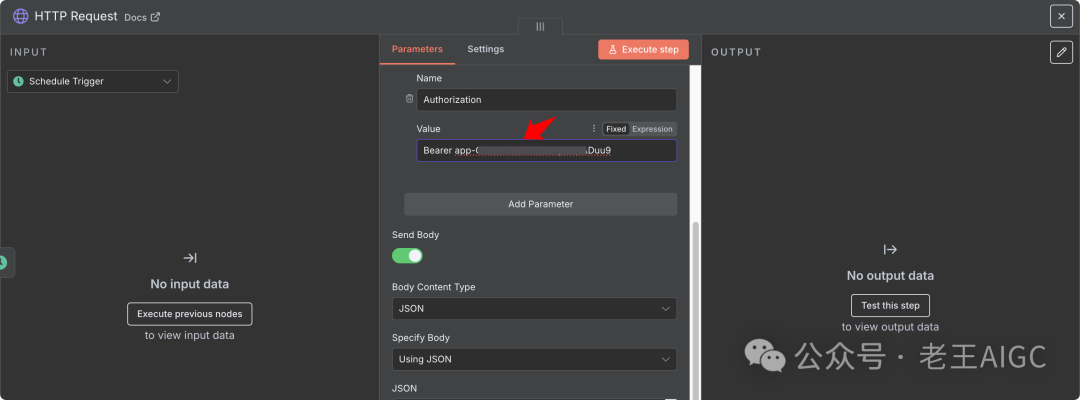
Task: Click the Bearer token Value field
Action: (546, 150)
